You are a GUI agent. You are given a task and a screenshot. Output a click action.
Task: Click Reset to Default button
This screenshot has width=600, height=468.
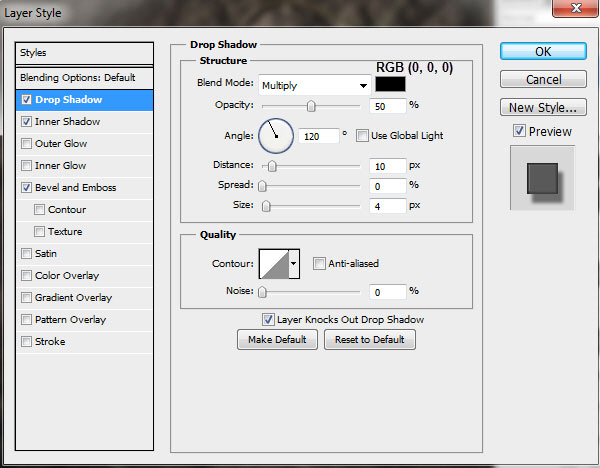coord(370,339)
